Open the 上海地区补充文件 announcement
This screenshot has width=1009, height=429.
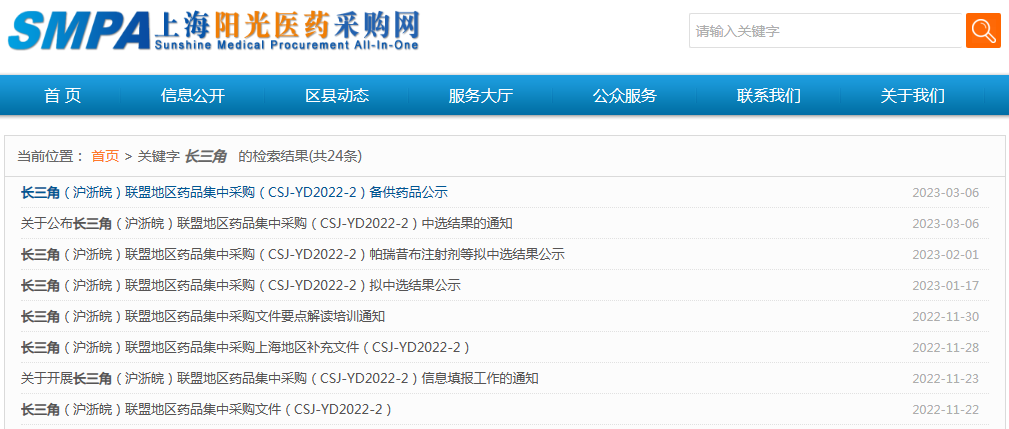[x=245, y=347]
